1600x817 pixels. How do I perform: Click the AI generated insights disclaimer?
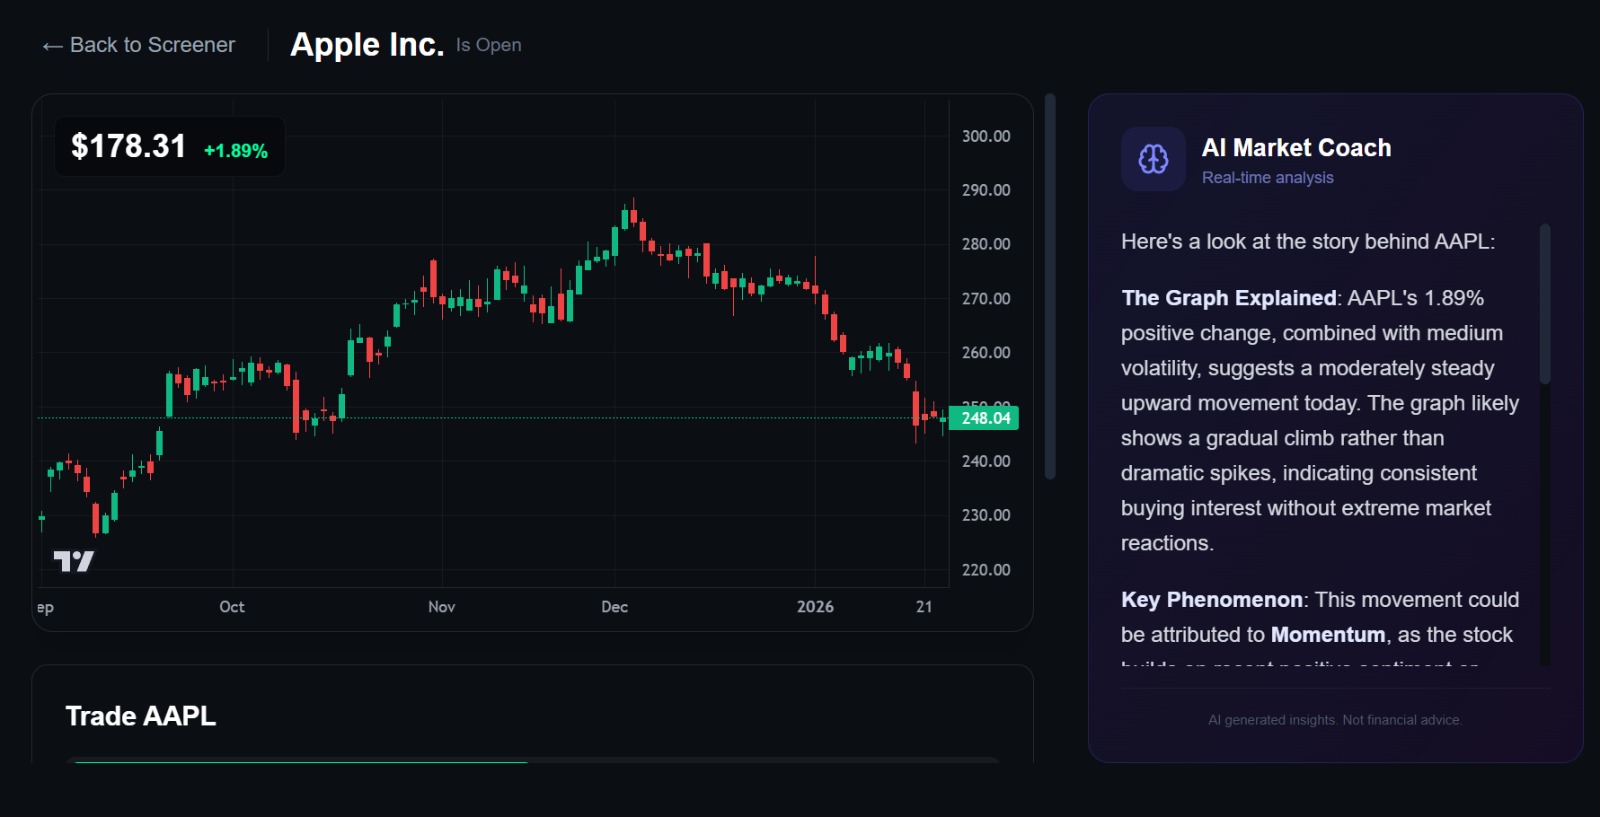point(1335,720)
